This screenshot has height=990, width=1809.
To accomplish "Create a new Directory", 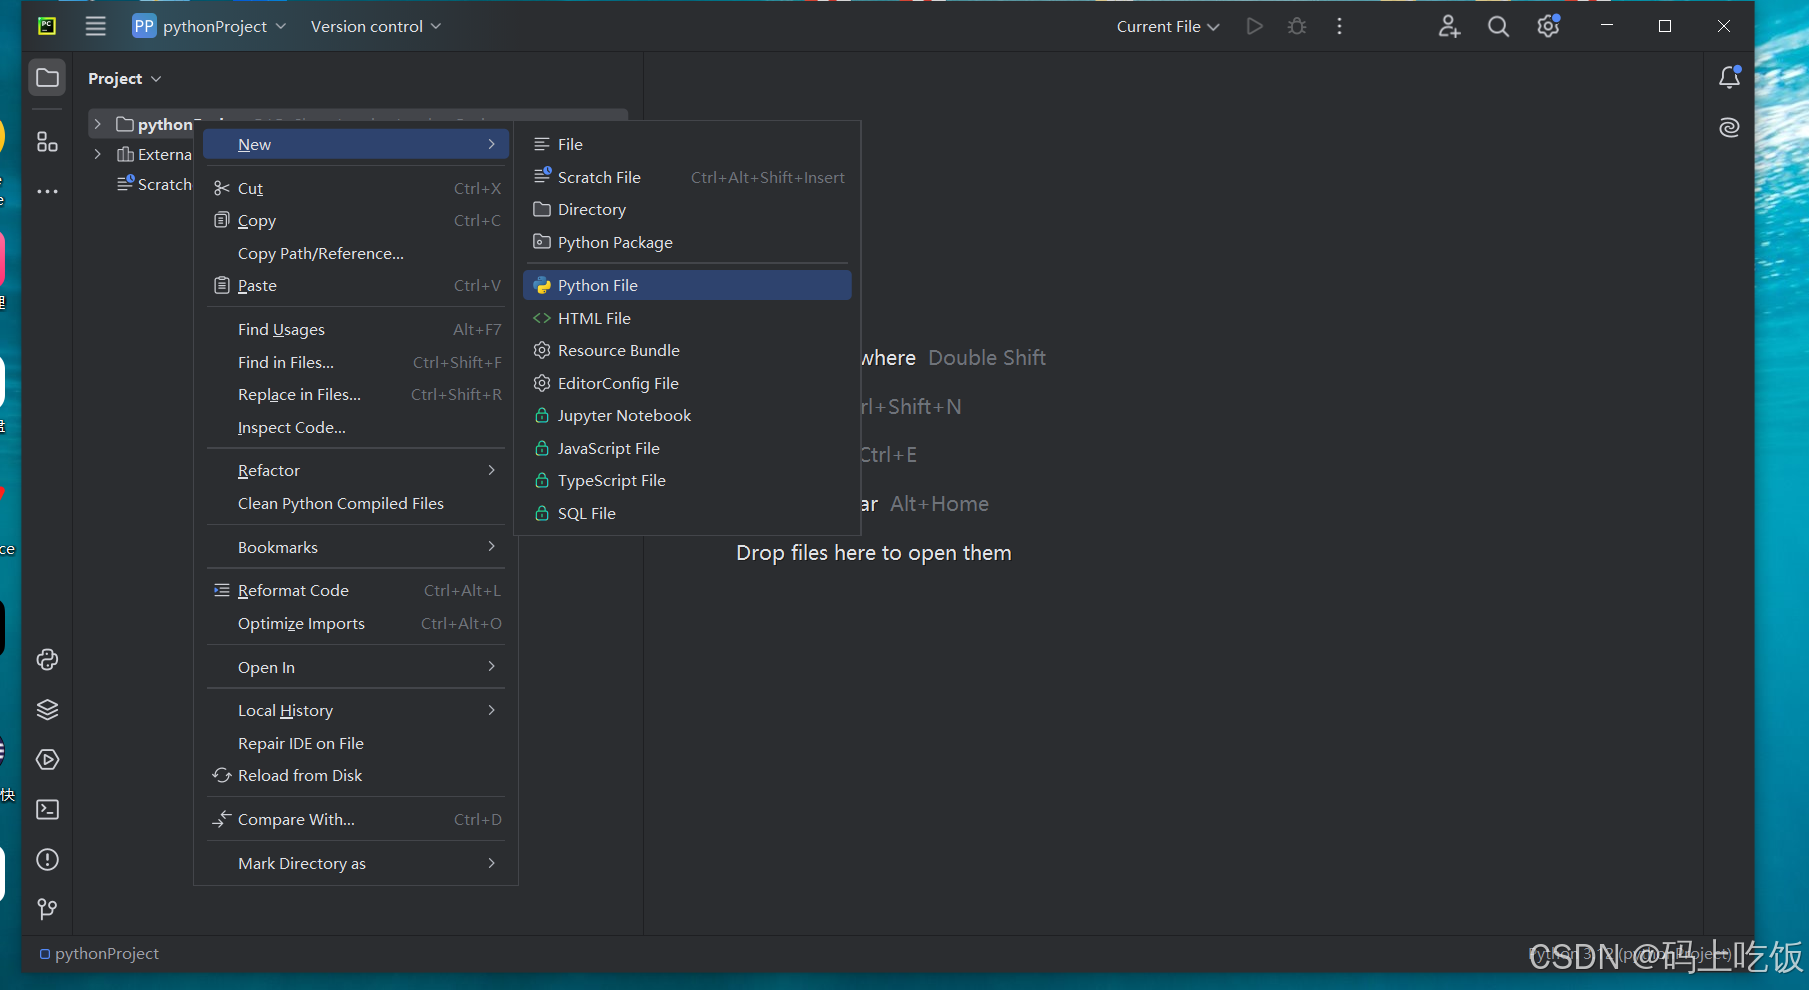I will [x=687, y=210].
